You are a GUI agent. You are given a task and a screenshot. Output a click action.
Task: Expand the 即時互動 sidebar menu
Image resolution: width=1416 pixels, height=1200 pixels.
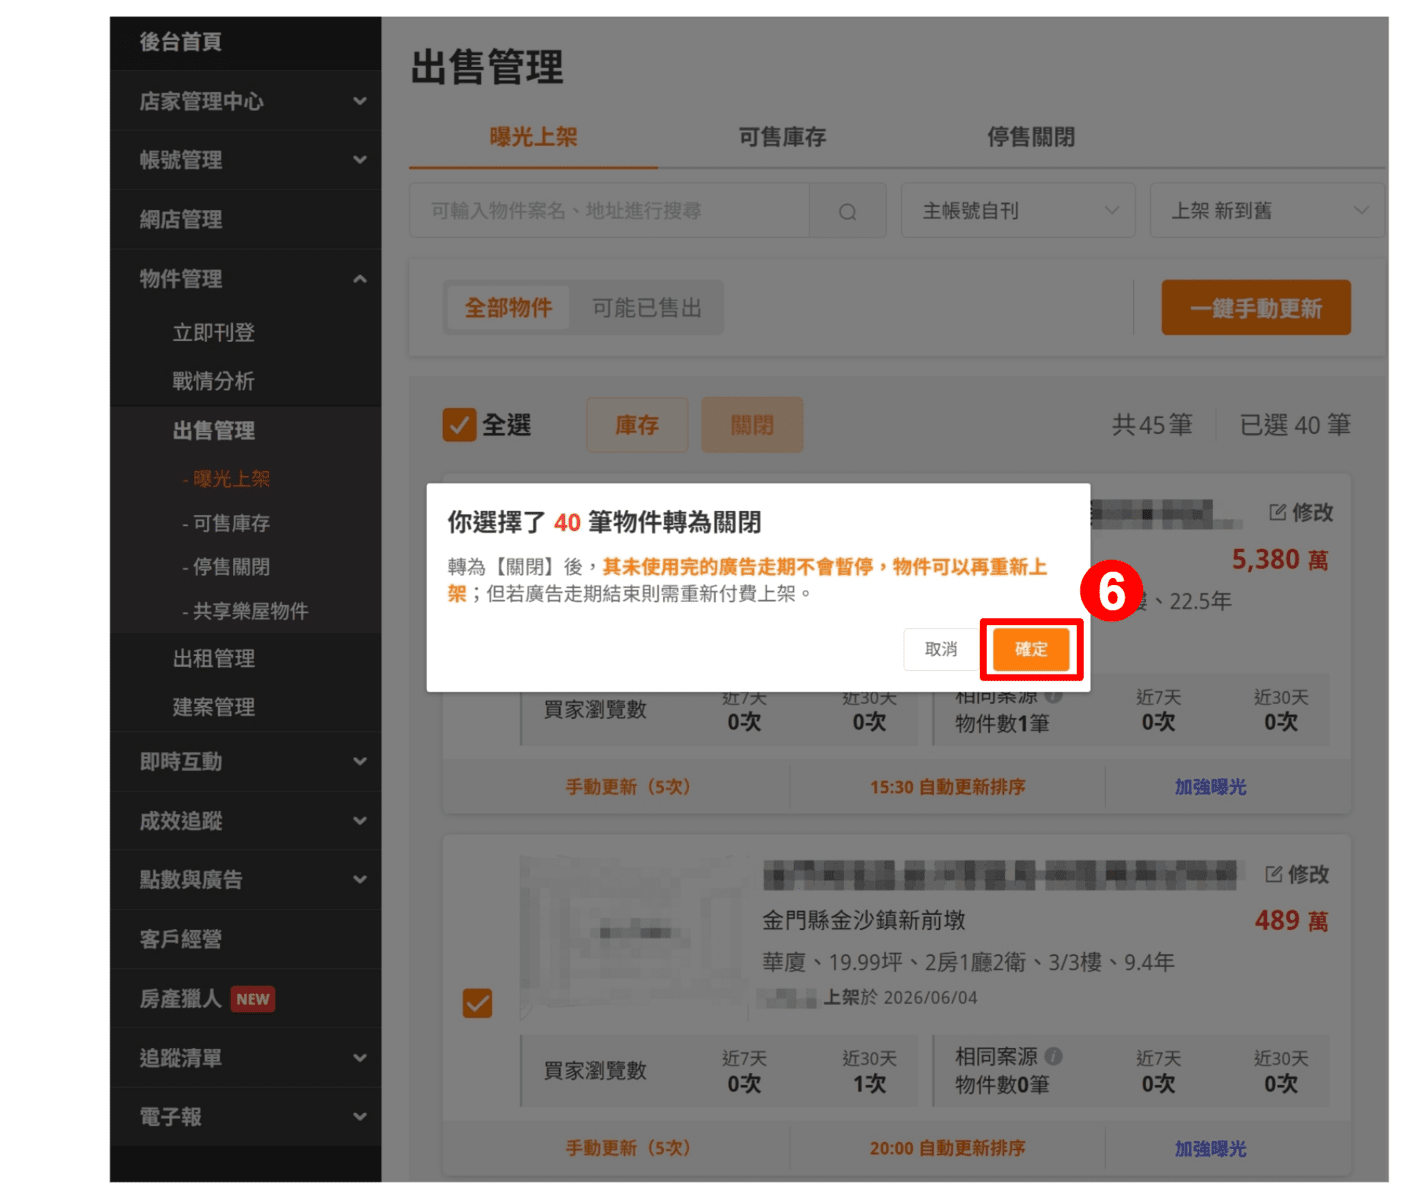pos(245,762)
